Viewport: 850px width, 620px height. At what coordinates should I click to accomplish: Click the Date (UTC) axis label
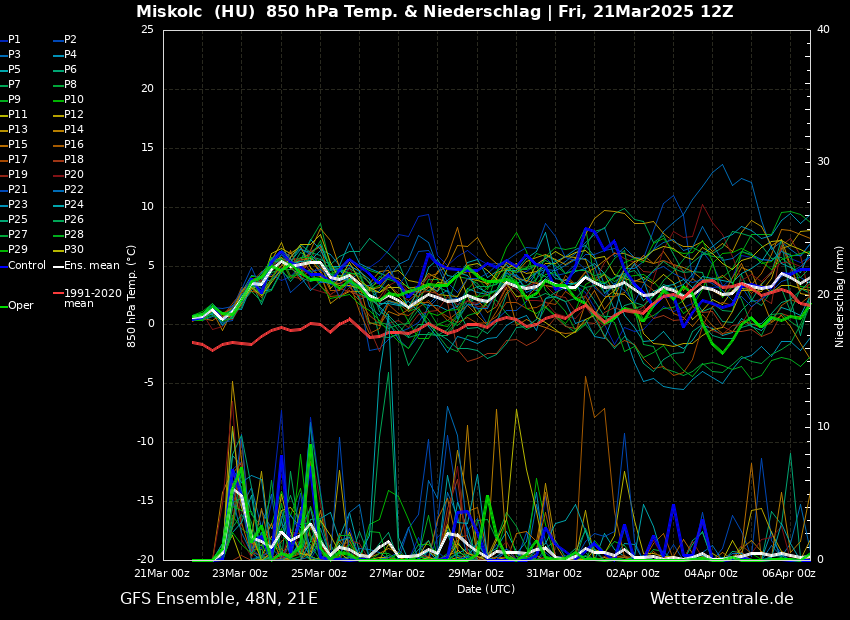pyautogui.click(x=486, y=589)
